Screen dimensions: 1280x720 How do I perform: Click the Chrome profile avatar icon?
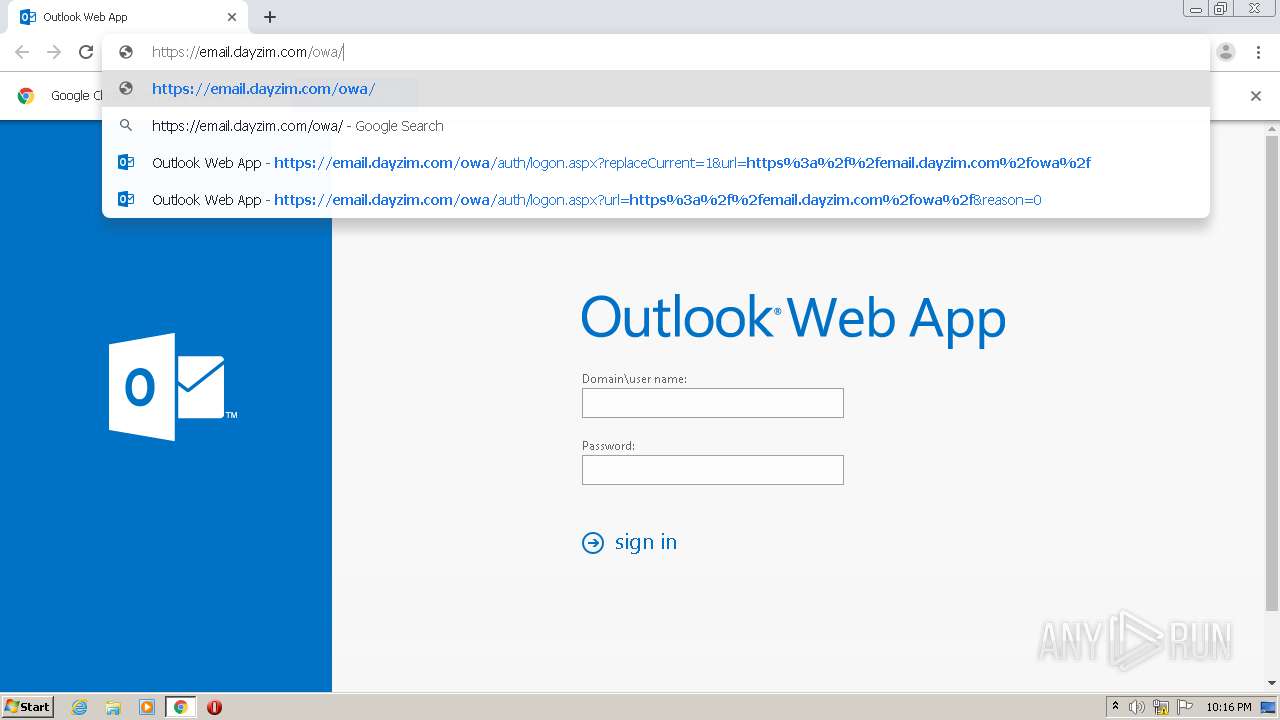pyautogui.click(x=1226, y=52)
